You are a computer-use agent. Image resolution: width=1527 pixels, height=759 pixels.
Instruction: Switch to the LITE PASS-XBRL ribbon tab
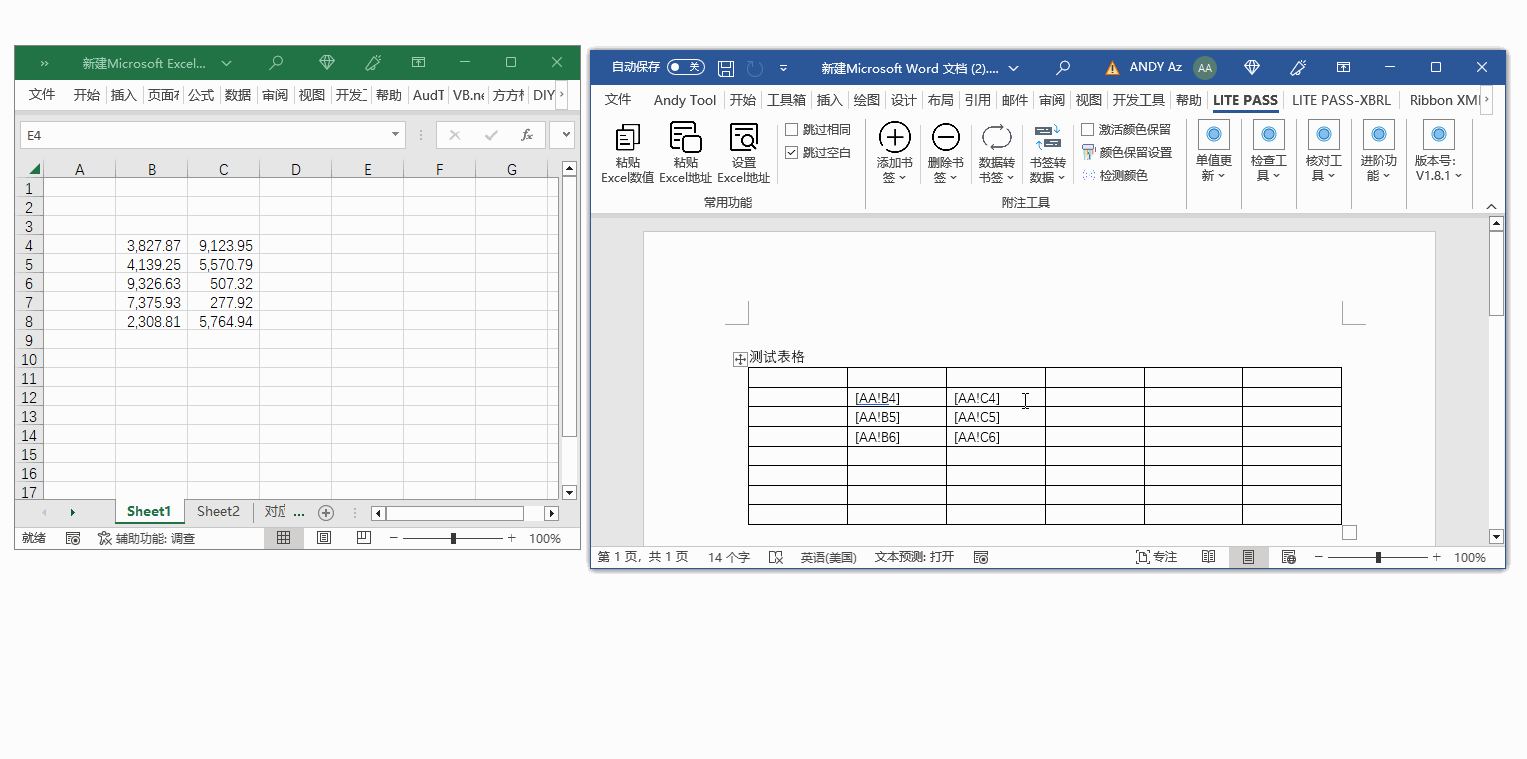pos(1341,100)
